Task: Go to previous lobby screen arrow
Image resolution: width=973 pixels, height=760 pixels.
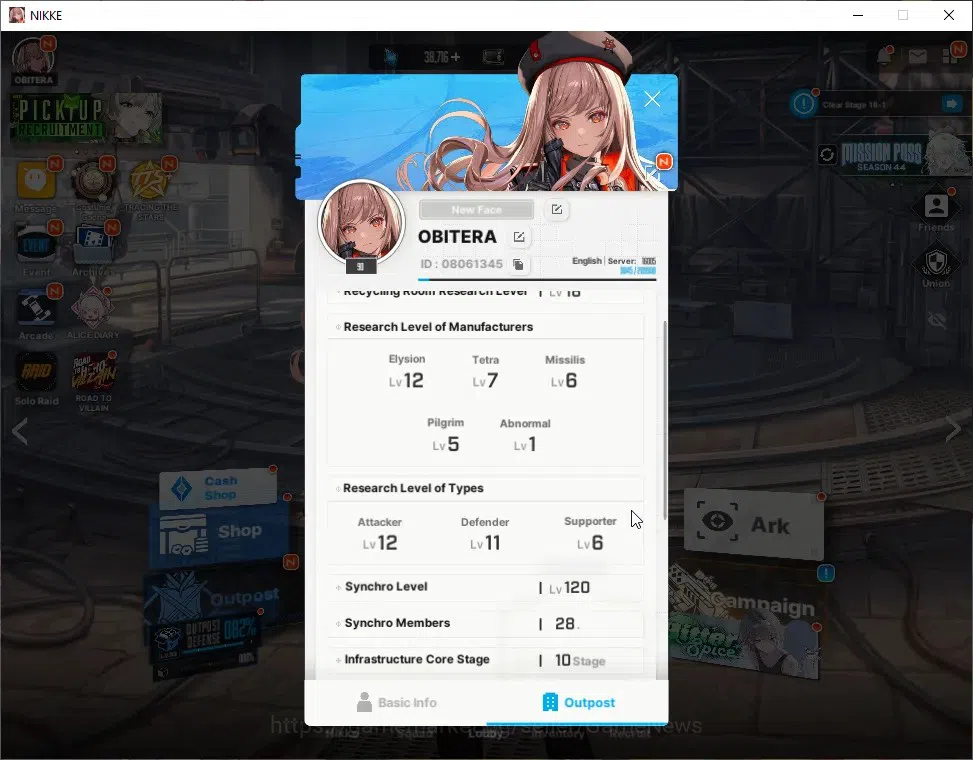Action: [x=20, y=431]
